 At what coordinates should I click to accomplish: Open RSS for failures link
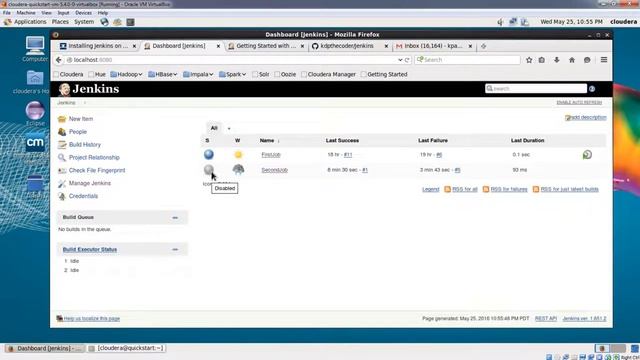509,189
